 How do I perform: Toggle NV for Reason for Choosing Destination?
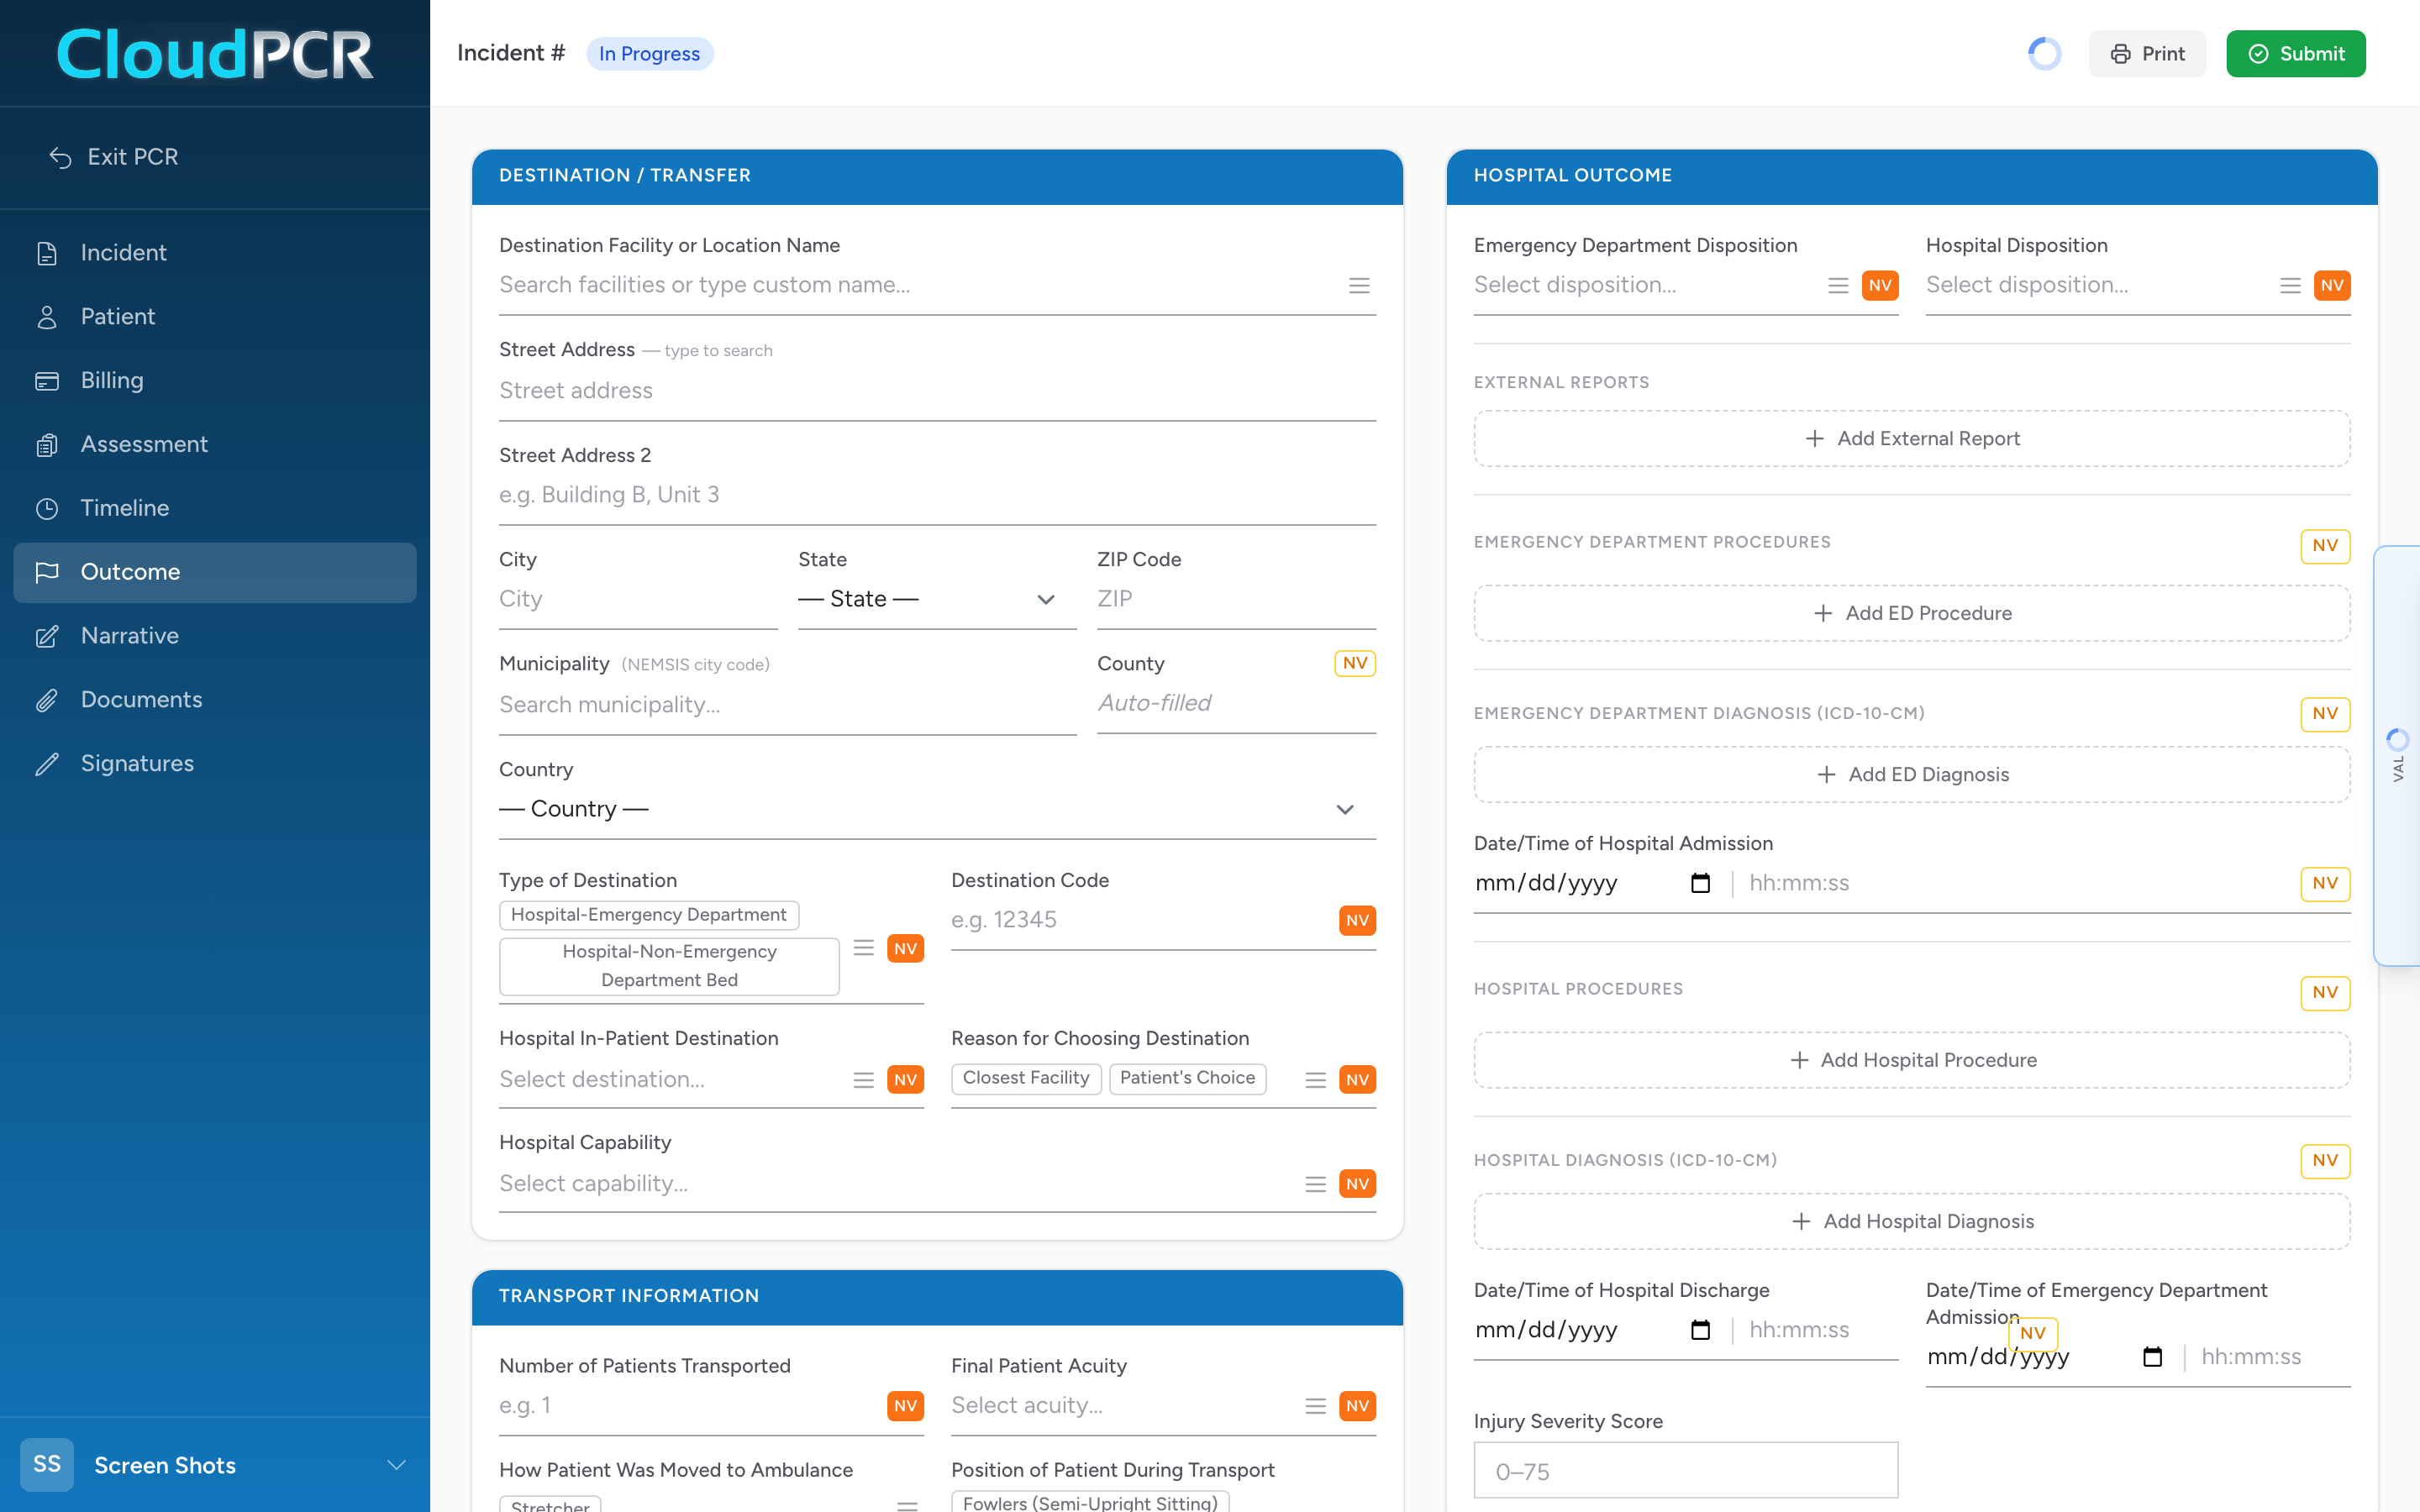[x=1357, y=1080]
